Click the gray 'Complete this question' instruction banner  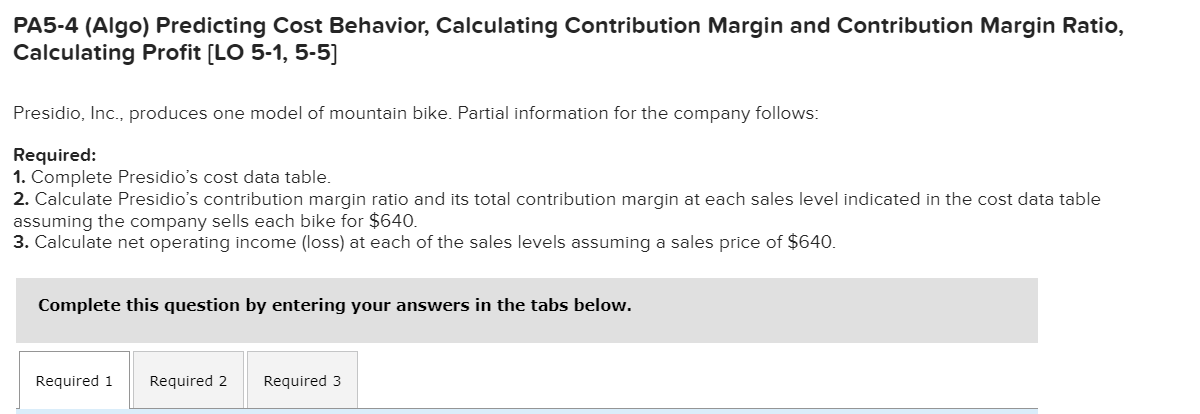coord(526,310)
